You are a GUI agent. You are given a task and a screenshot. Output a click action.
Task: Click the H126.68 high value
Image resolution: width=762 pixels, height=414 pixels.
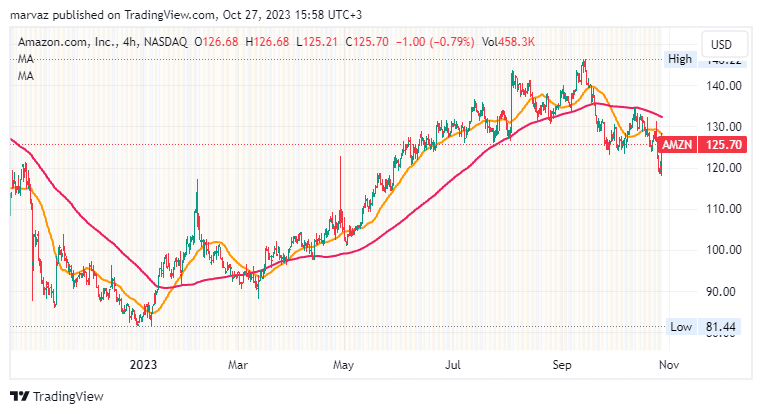coord(267,42)
